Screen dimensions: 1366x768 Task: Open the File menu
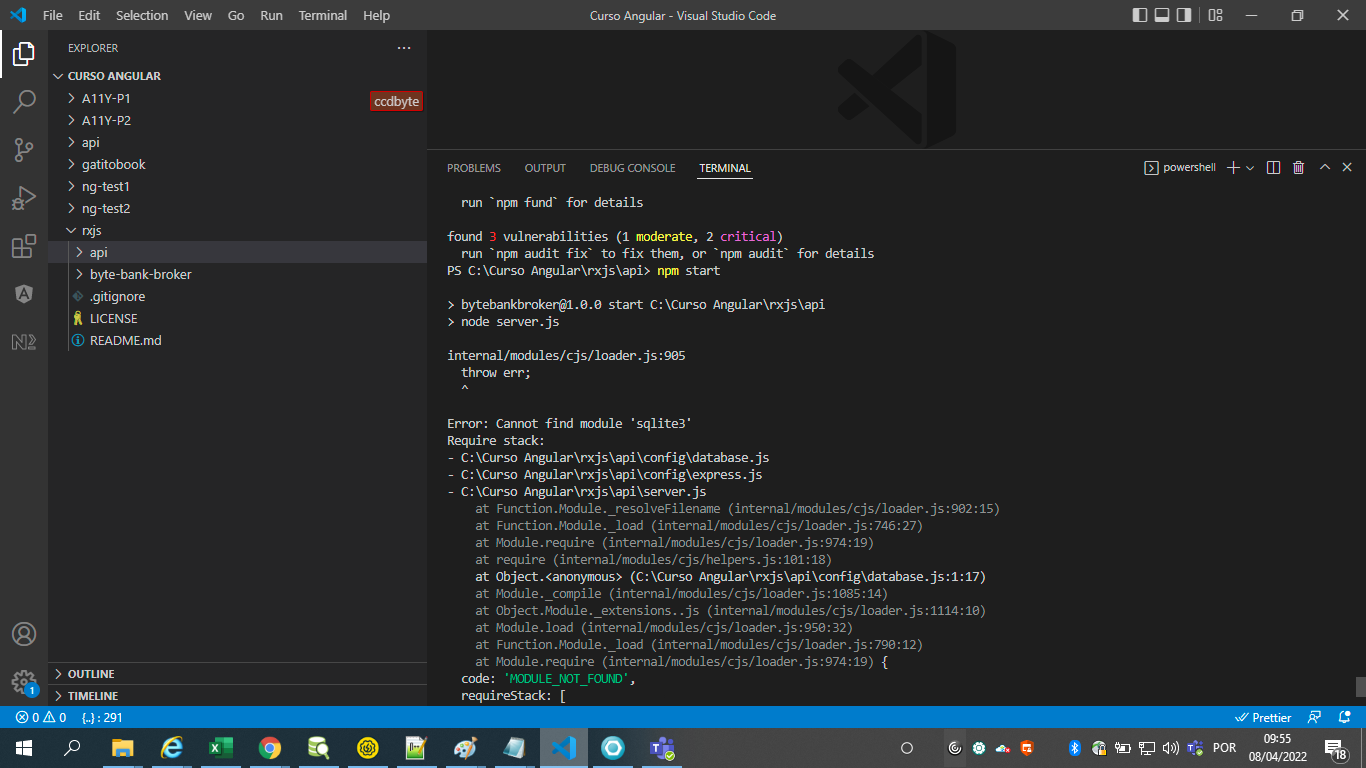tap(53, 15)
